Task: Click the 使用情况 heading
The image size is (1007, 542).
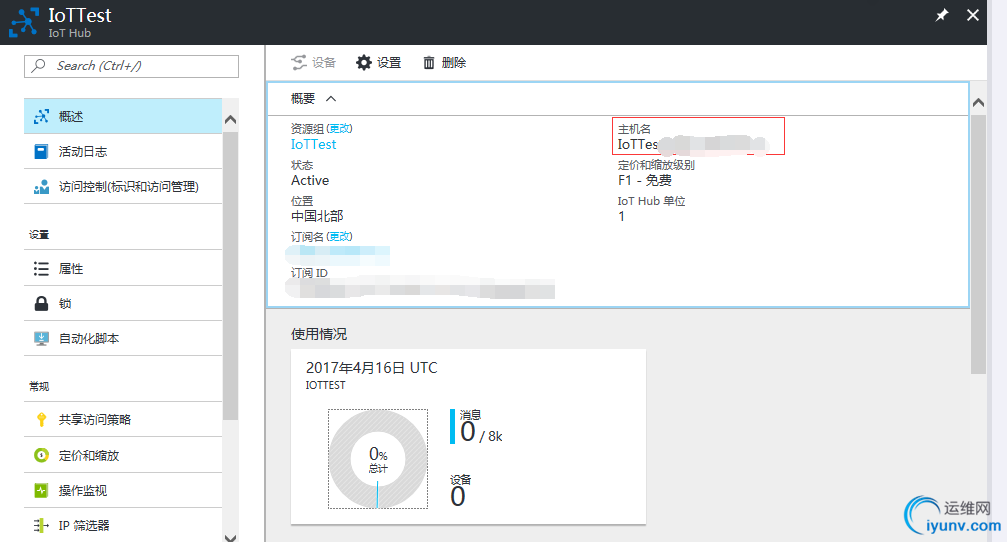Action: (x=319, y=334)
